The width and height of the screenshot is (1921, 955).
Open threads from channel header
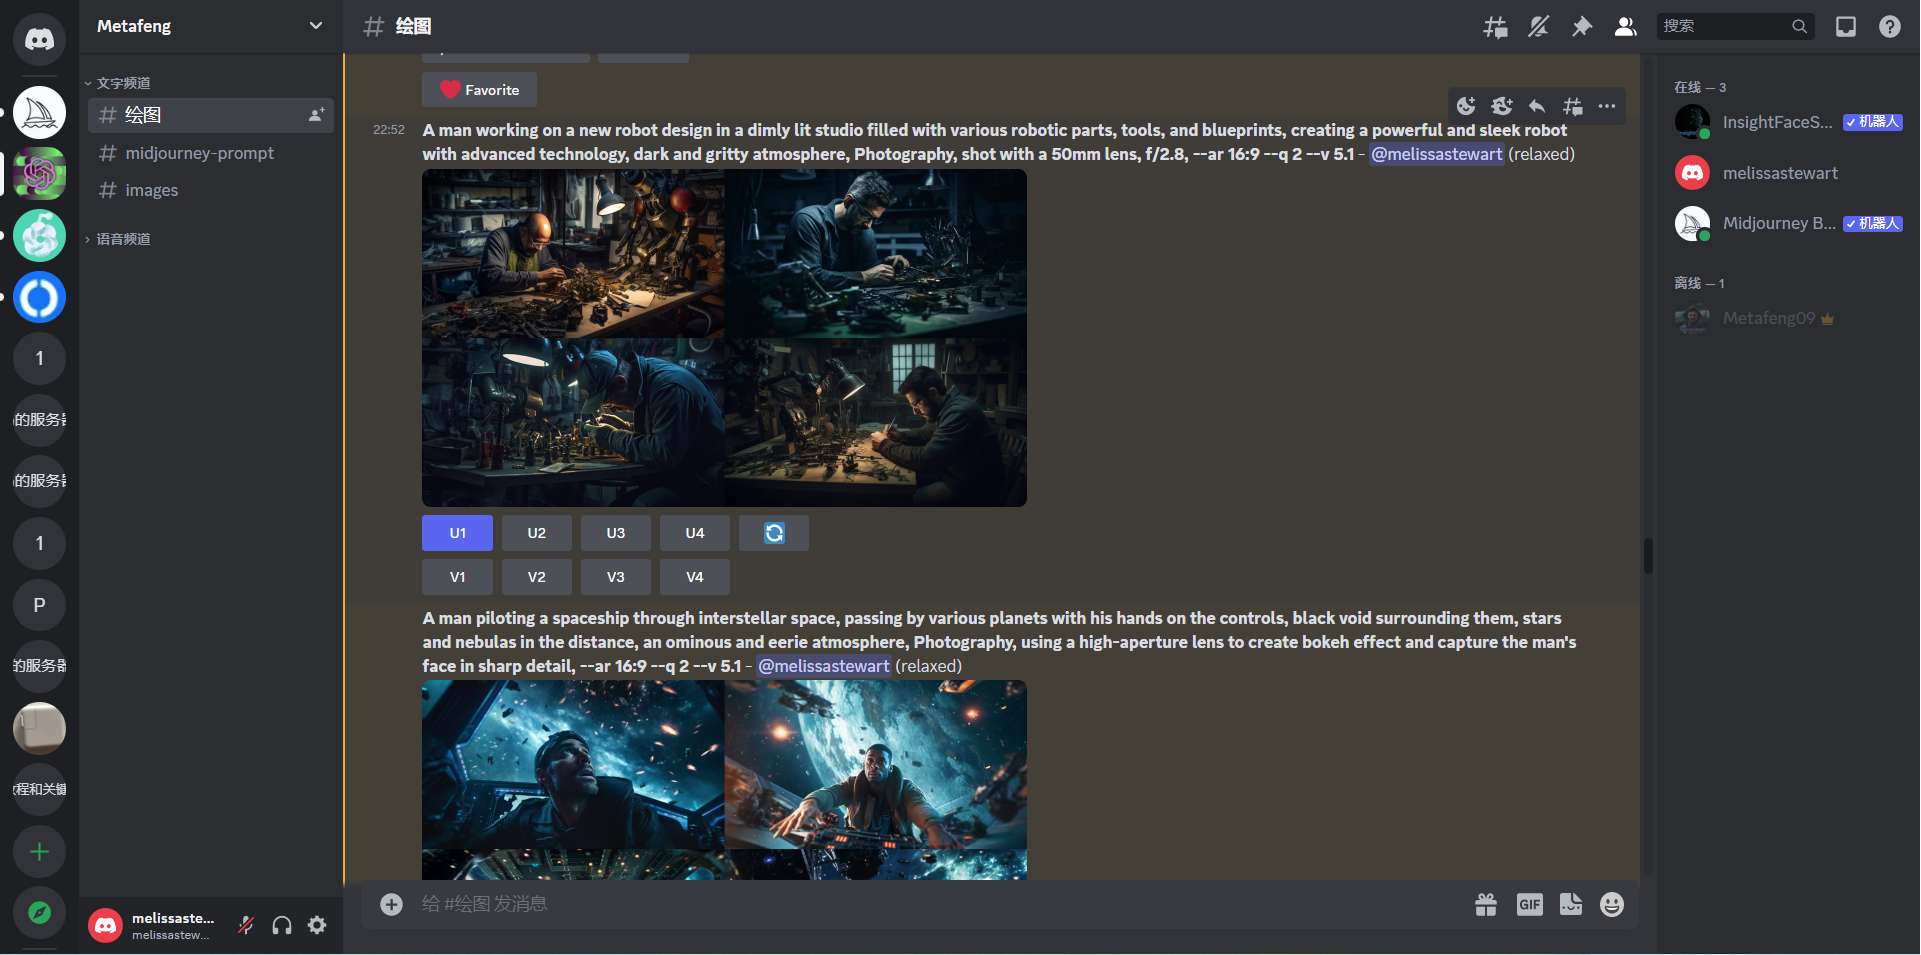pos(1495,27)
